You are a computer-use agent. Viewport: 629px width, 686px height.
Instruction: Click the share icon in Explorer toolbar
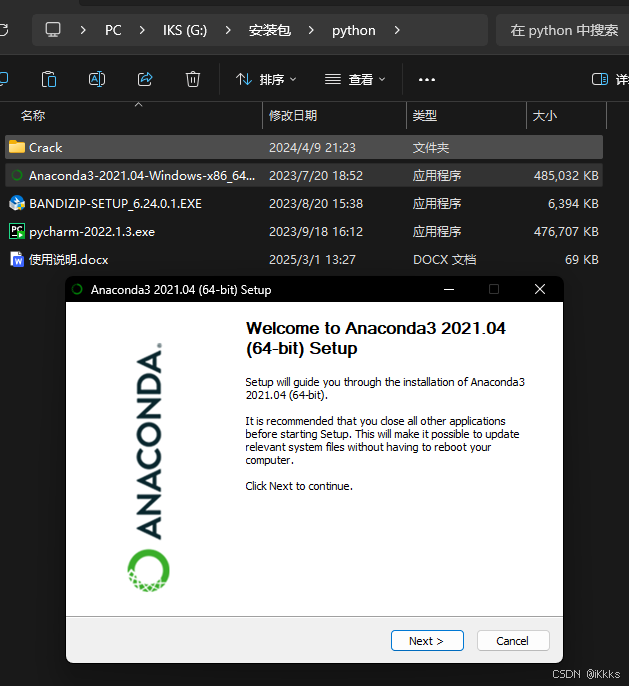(x=145, y=79)
